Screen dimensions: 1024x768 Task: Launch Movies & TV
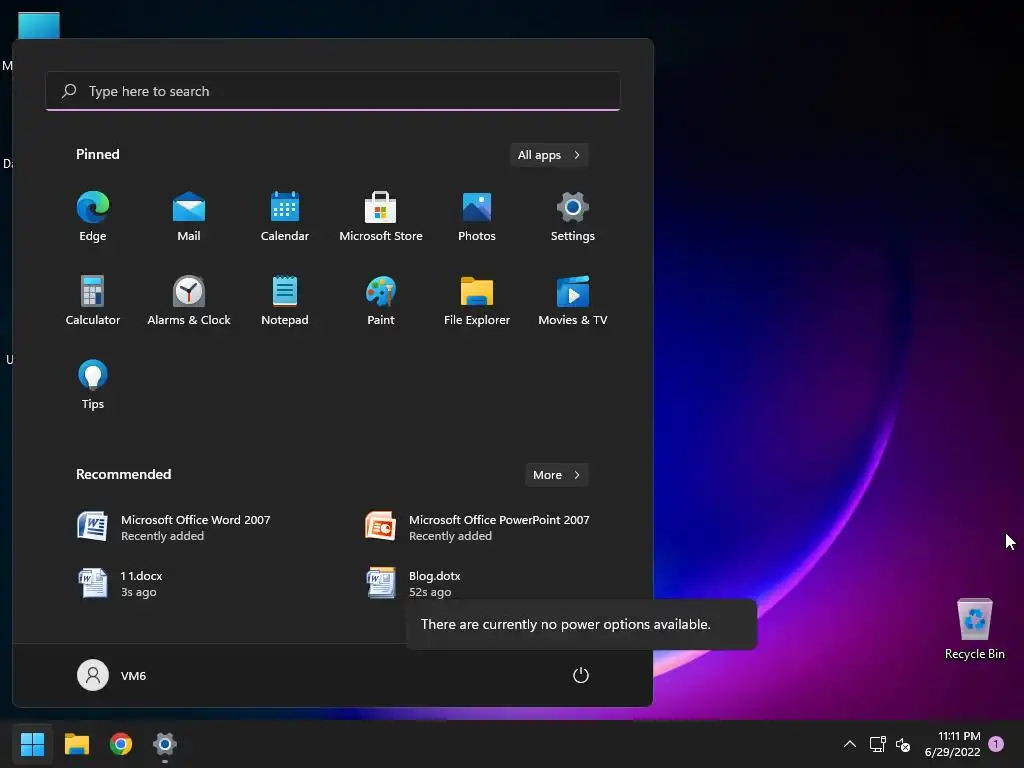[573, 300]
